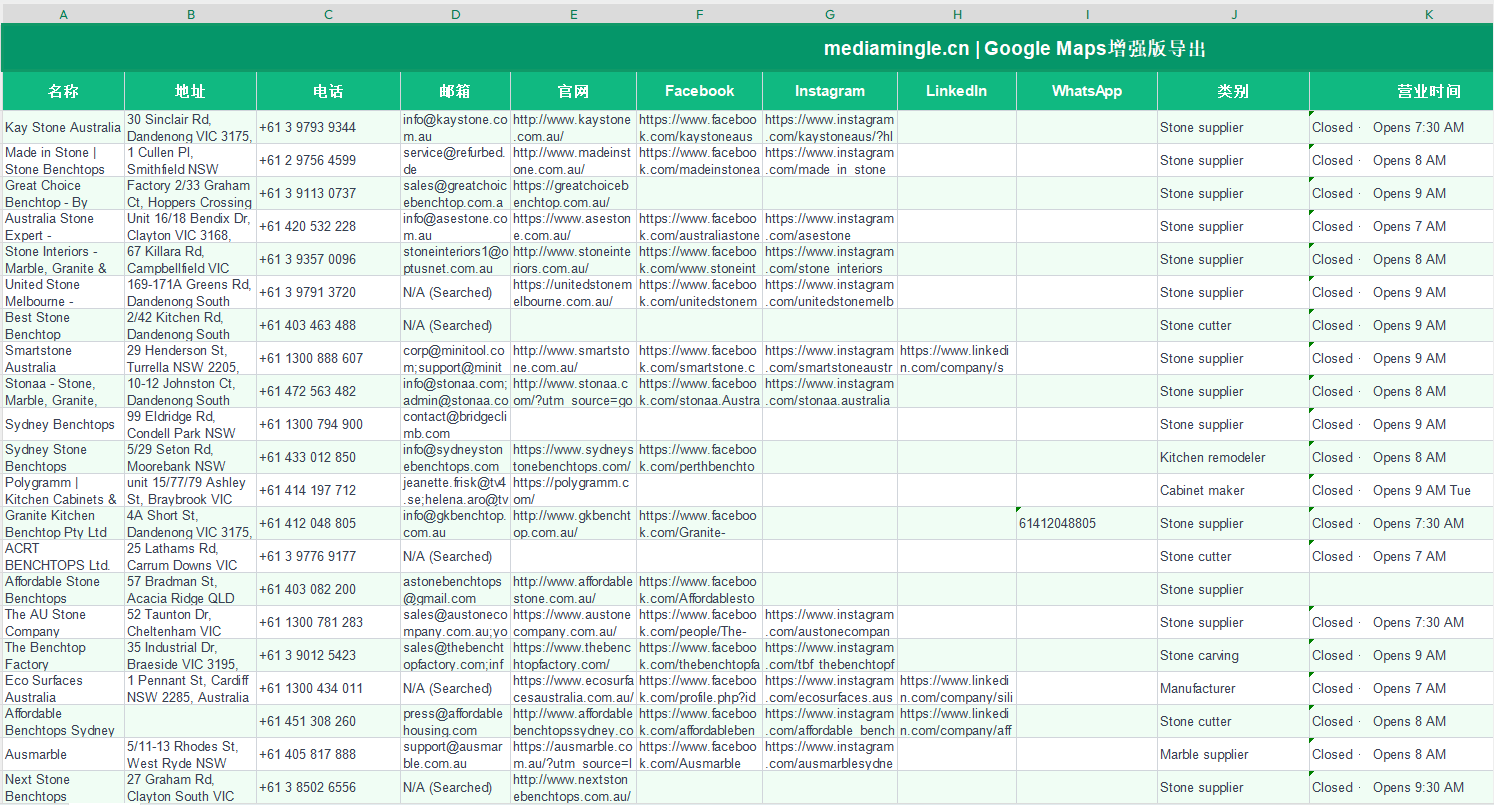Open the polygramm.com website link
This screenshot has width=1494, height=805.
pyautogui.click(x=573, y=490)
